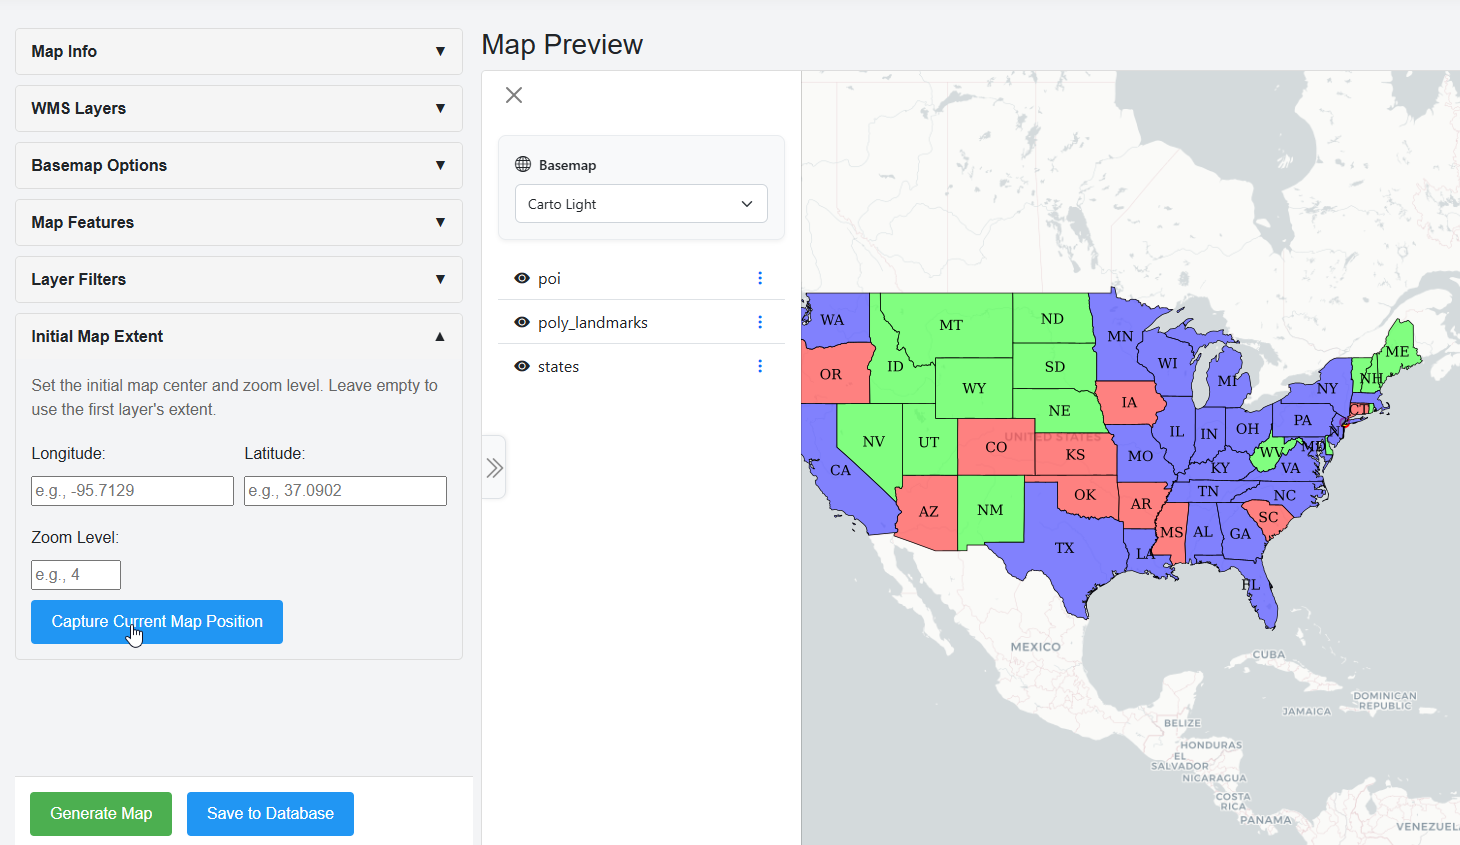Collapse the Initial Map Extent section
This screenshot has height=845, width=1460.
pos(238,336)
